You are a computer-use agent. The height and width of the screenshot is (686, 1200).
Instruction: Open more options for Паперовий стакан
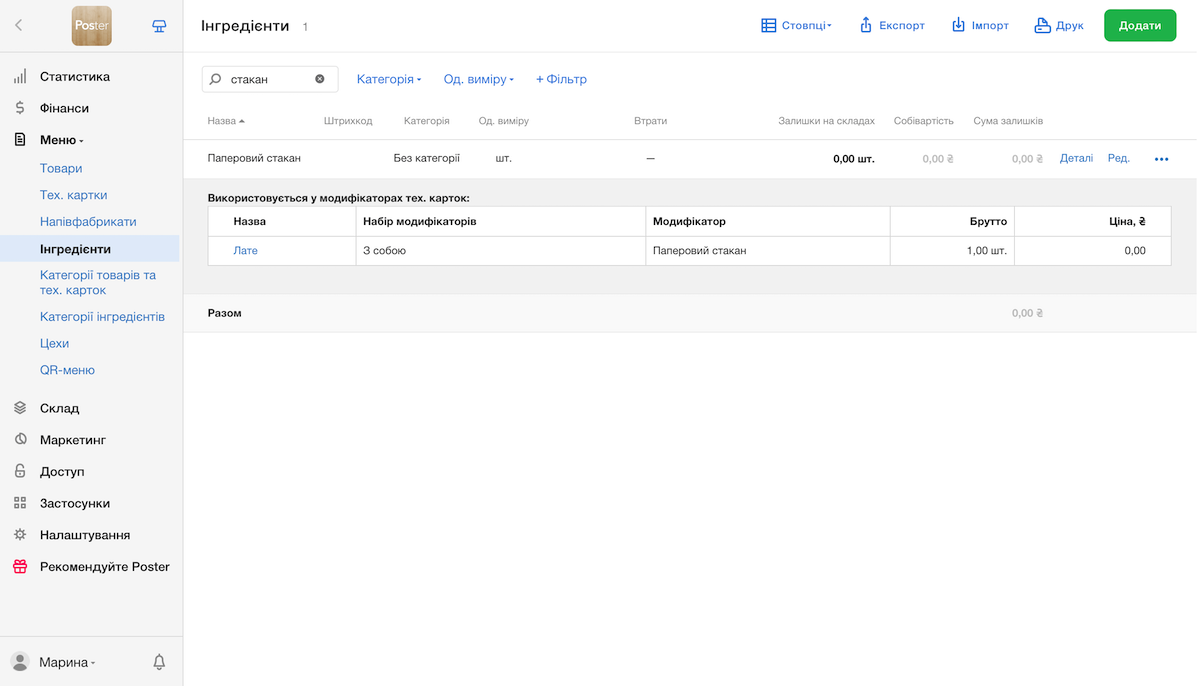tap(1161, 159)
